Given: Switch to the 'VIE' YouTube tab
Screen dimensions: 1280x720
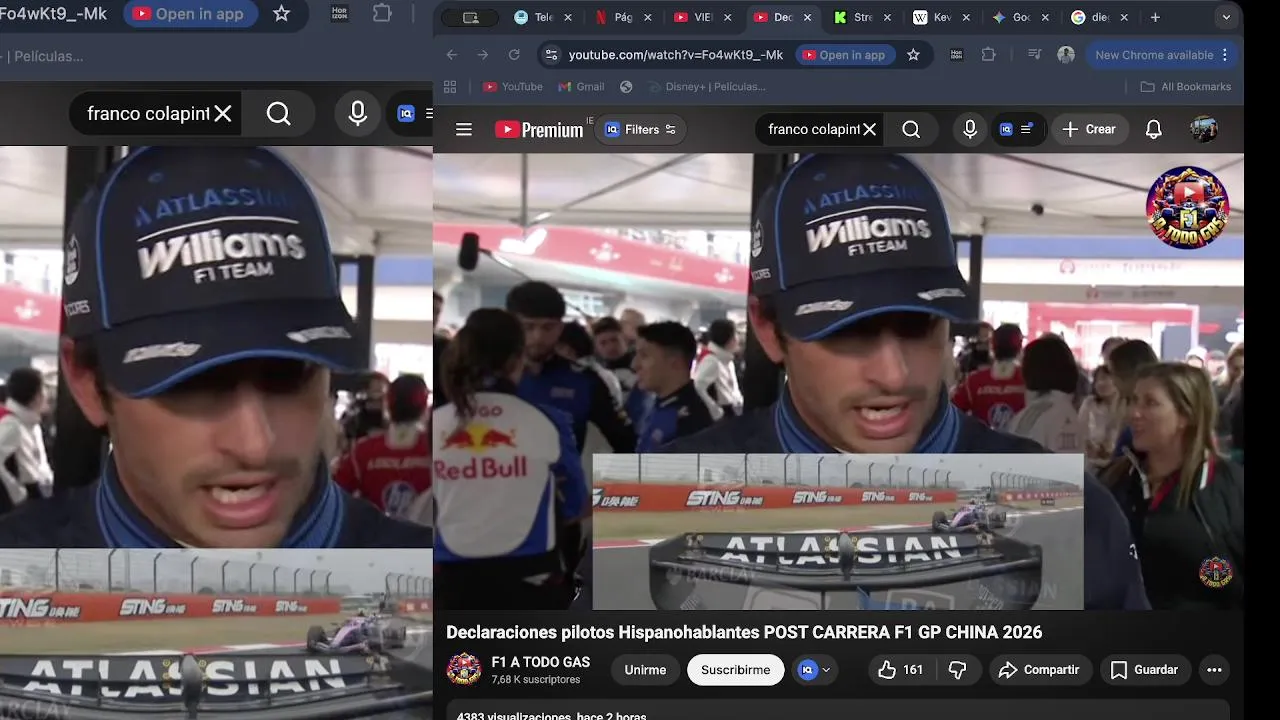Looking at the screenshot, I should point(696,18).
